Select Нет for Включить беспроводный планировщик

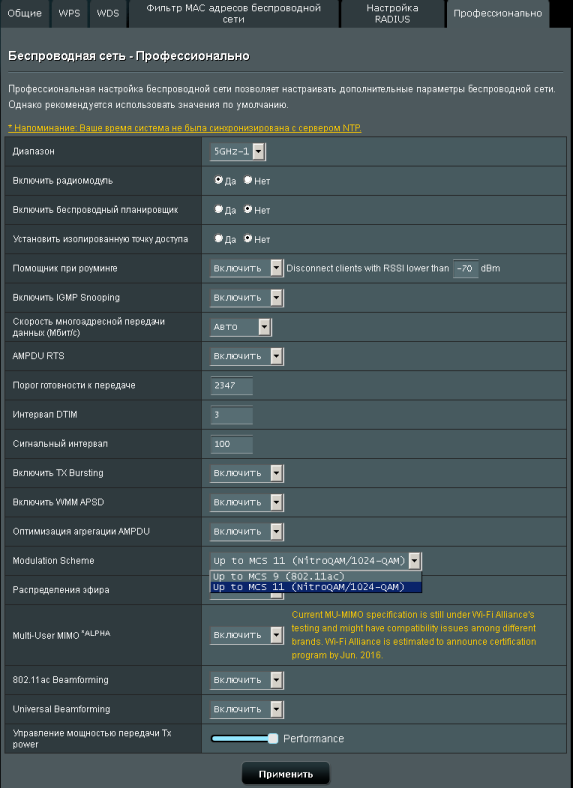pos(248,209)
